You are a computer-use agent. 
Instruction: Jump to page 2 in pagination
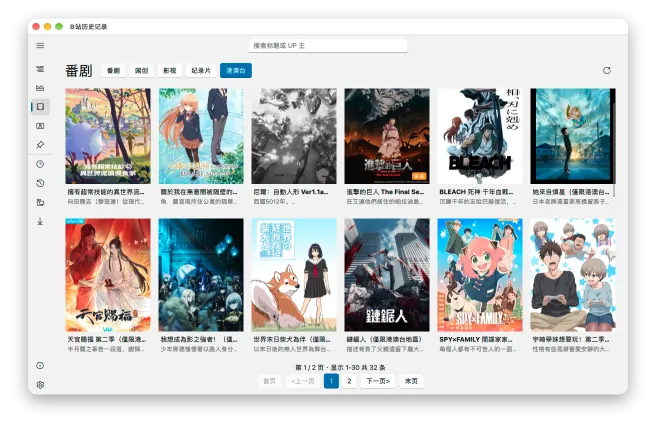pos(349,381)
